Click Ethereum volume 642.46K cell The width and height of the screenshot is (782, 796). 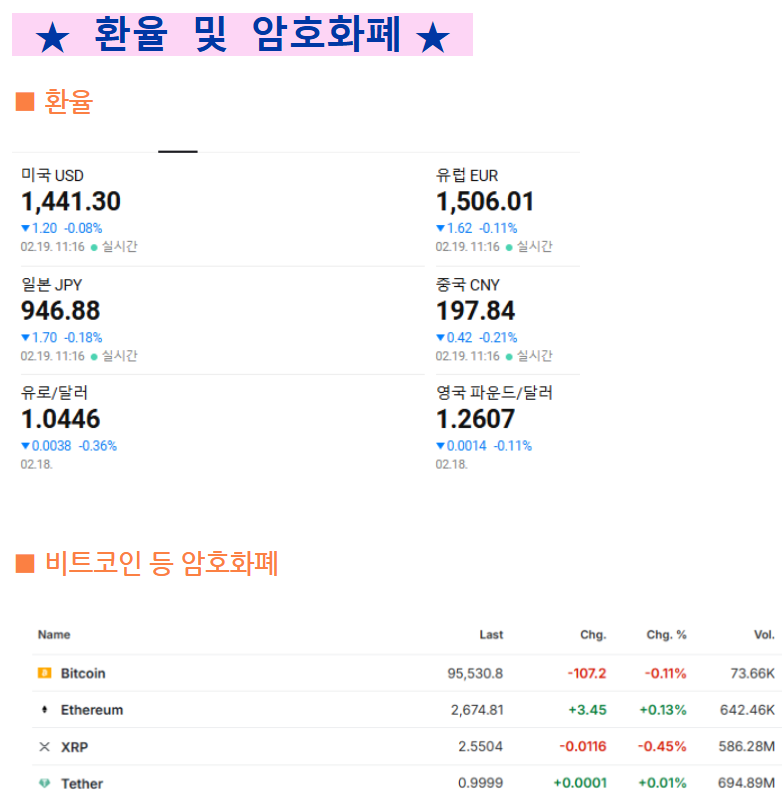pyautogui.click(x=747, y=710)
